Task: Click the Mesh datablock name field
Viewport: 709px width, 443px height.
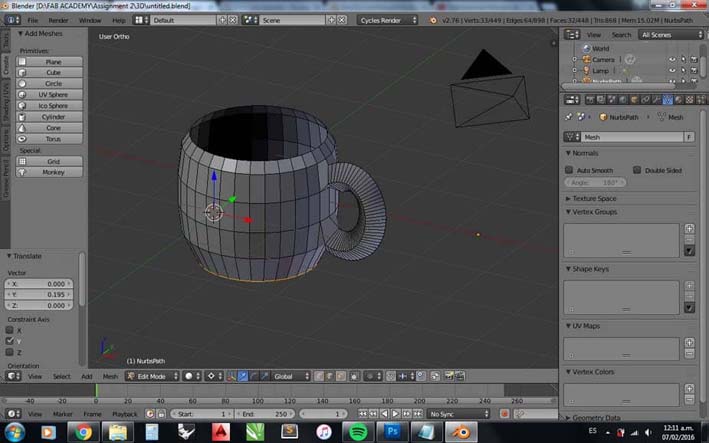Action: pos(632,137)
